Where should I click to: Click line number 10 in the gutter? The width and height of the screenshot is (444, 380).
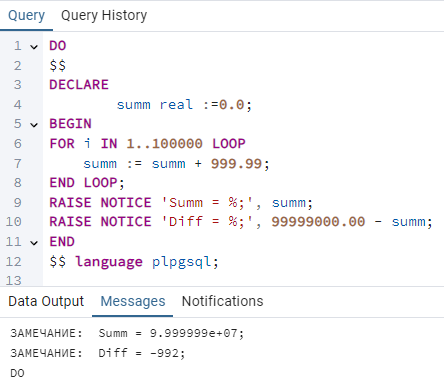tap(13, 222)
